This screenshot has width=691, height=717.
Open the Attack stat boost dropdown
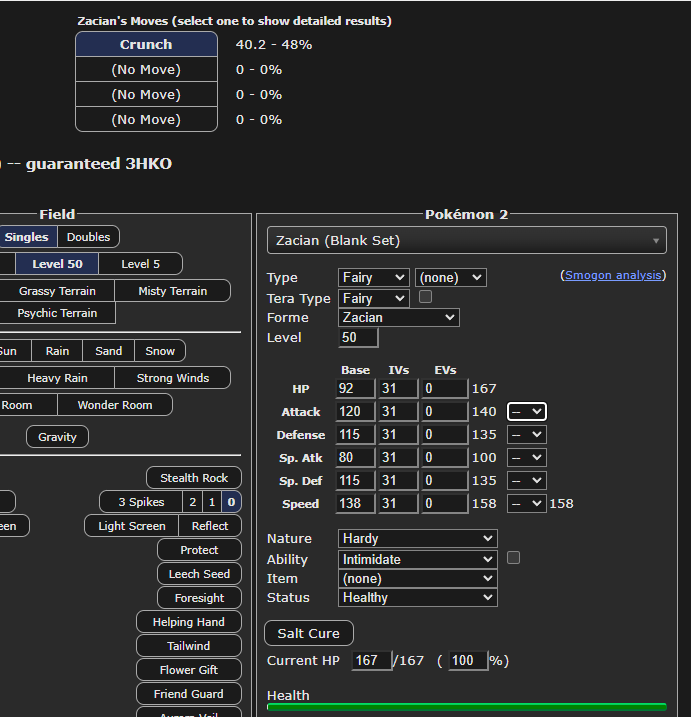(526, 411)
